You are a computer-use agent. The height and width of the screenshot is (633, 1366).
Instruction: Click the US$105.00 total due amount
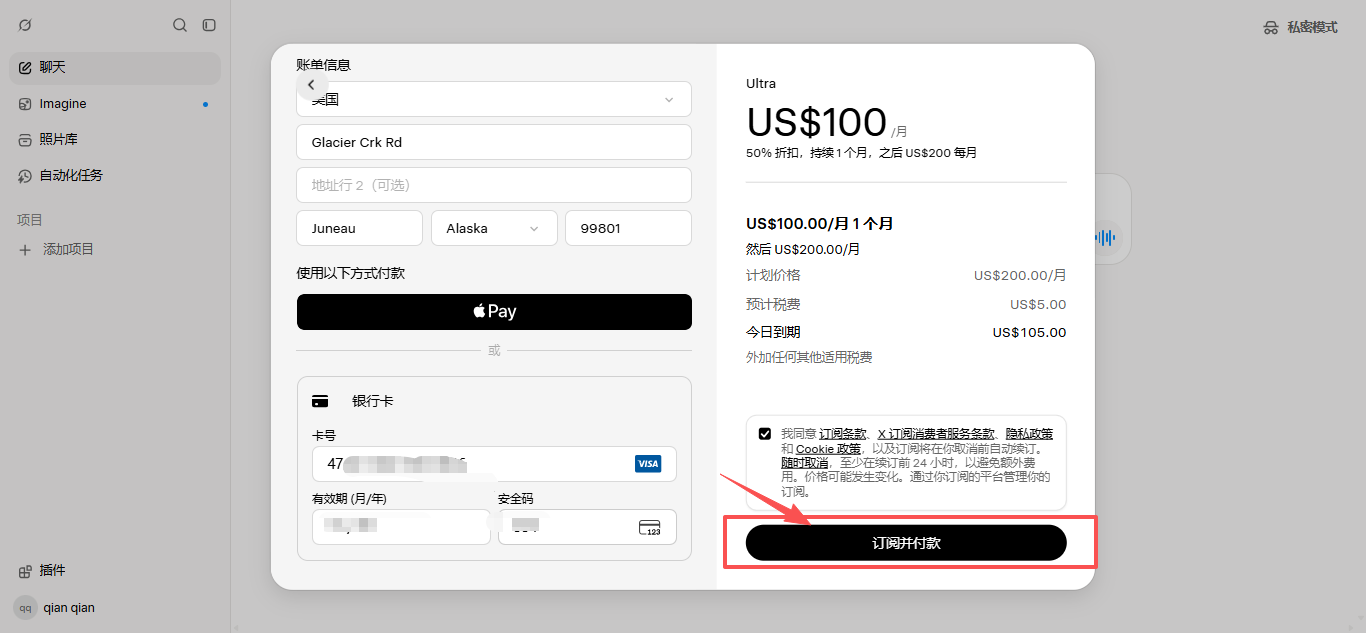1030,333
